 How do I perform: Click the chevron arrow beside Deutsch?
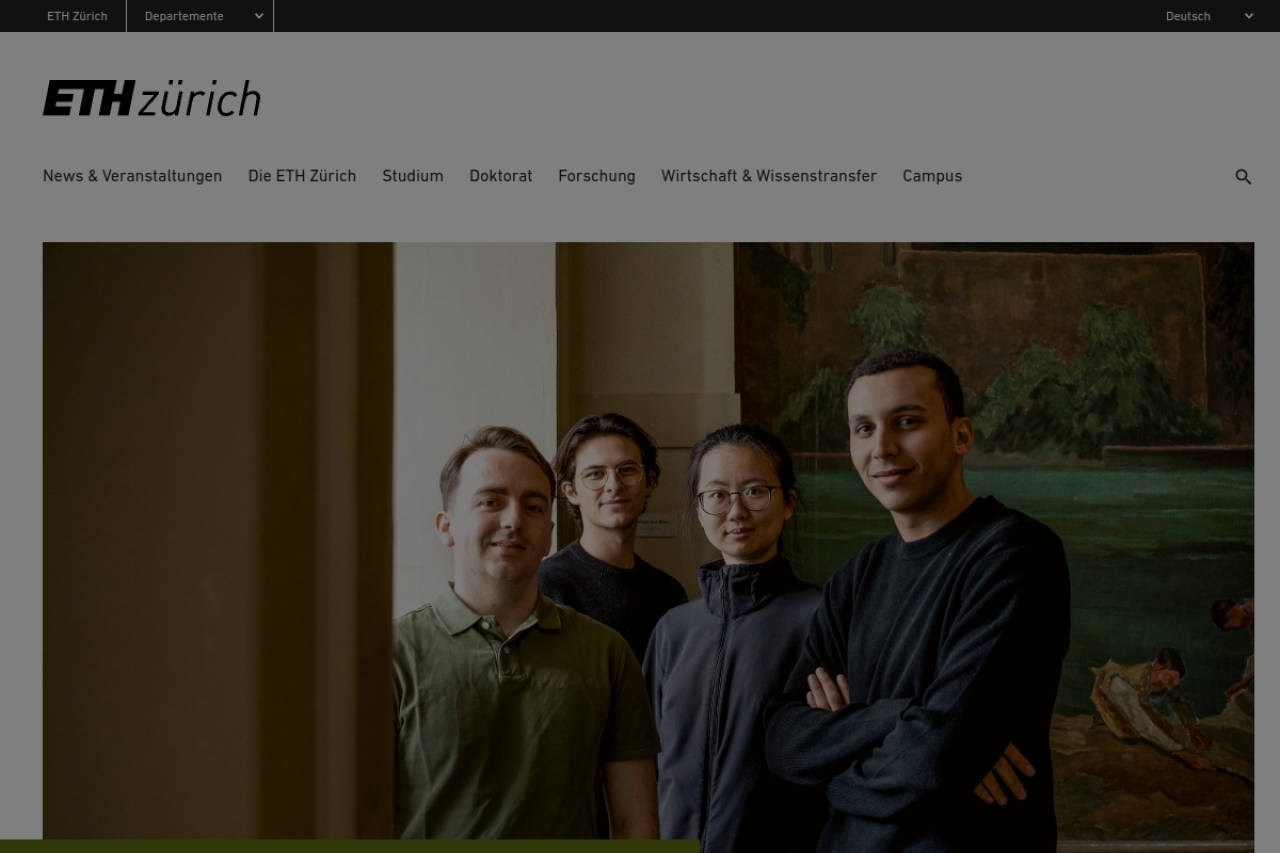1248,16
